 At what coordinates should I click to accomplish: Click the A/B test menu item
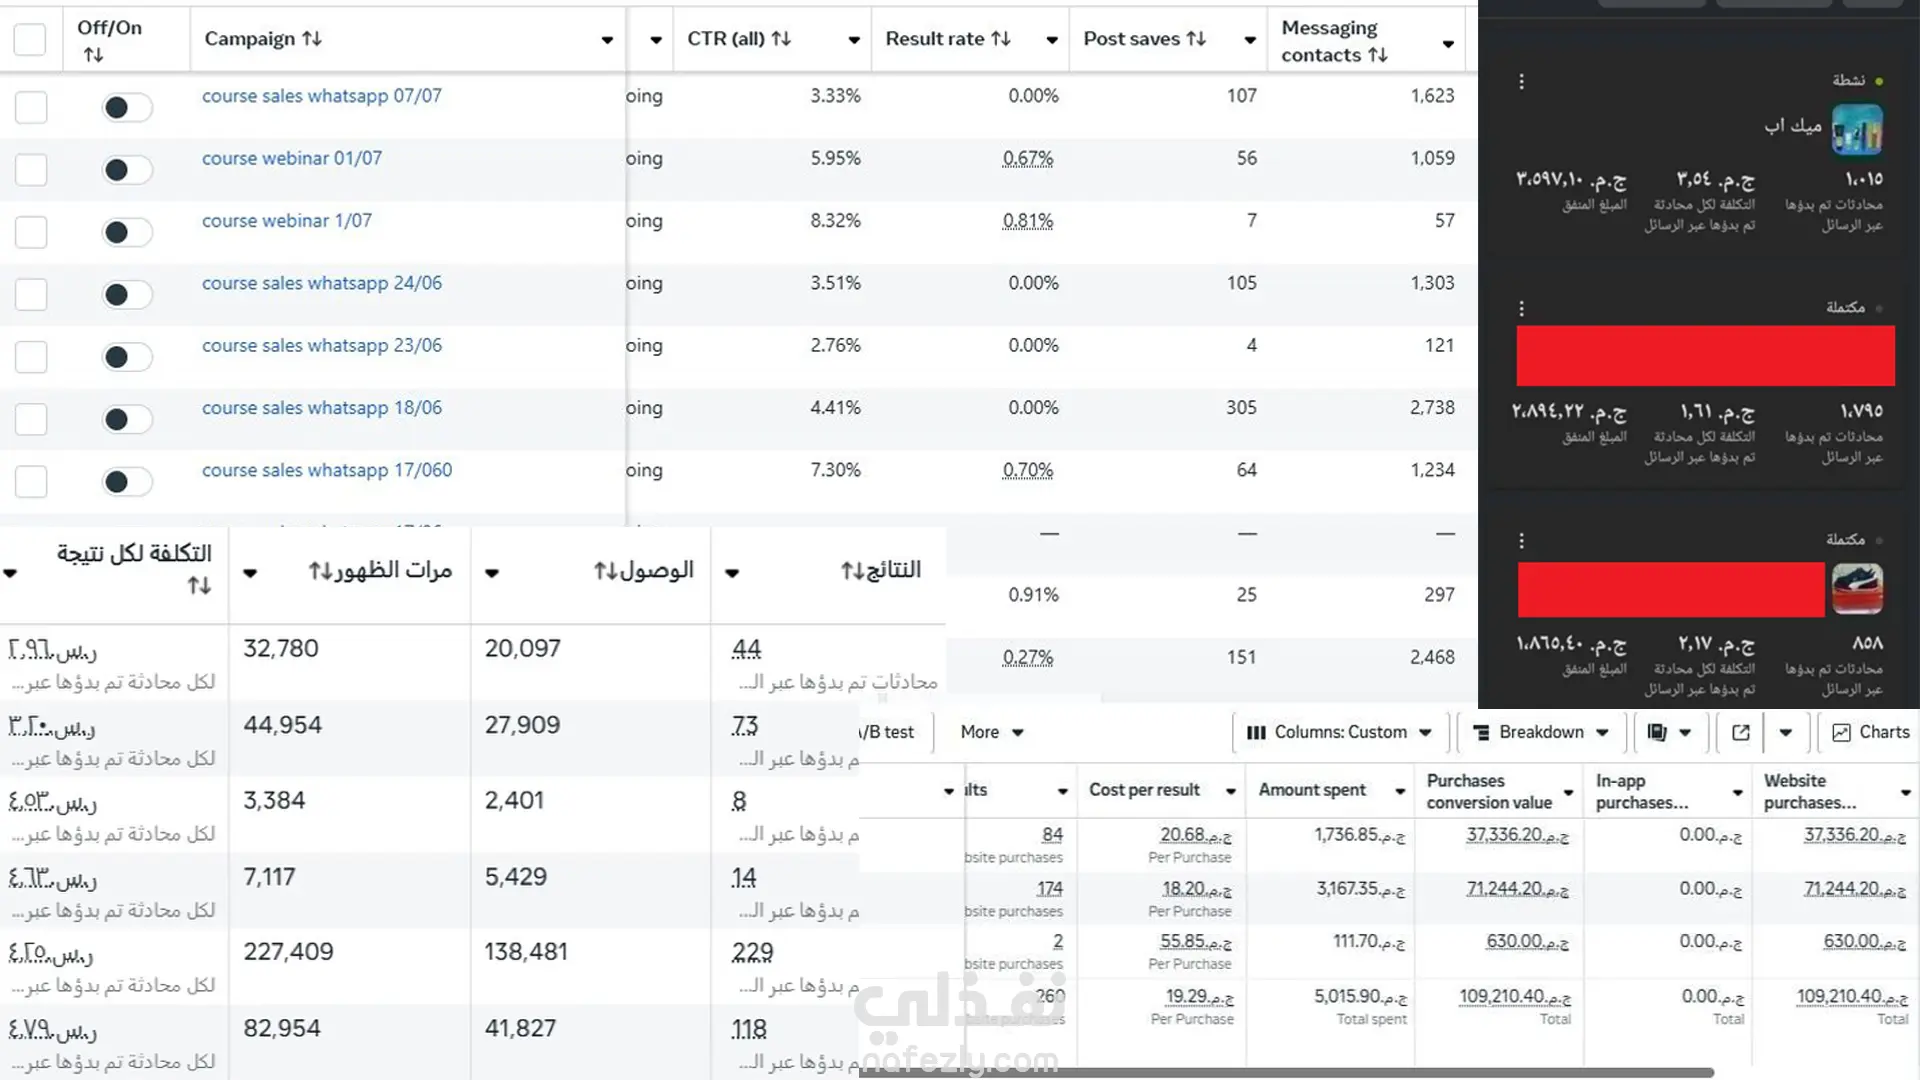pyautogui.click(x=887, y=733)
